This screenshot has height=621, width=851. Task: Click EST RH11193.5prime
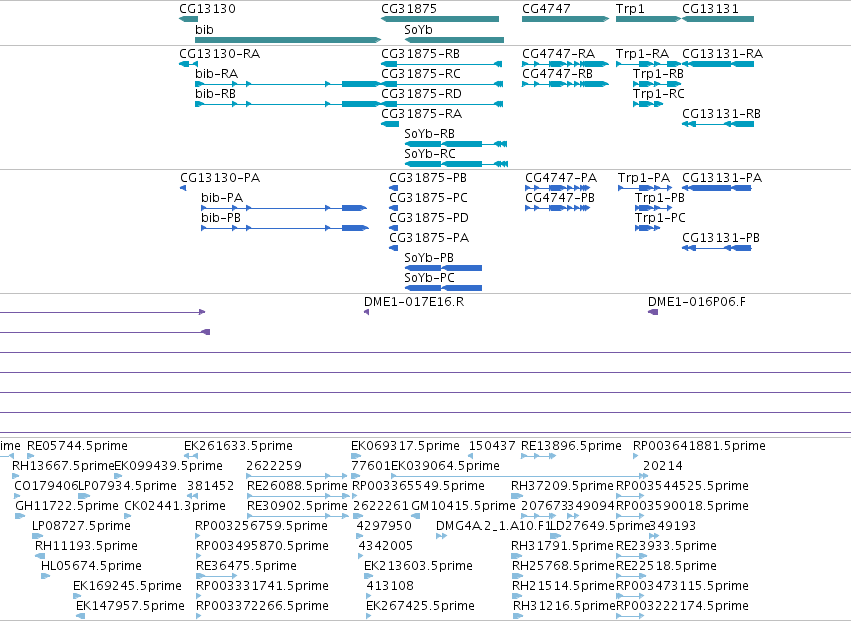(x=86, y=546)
